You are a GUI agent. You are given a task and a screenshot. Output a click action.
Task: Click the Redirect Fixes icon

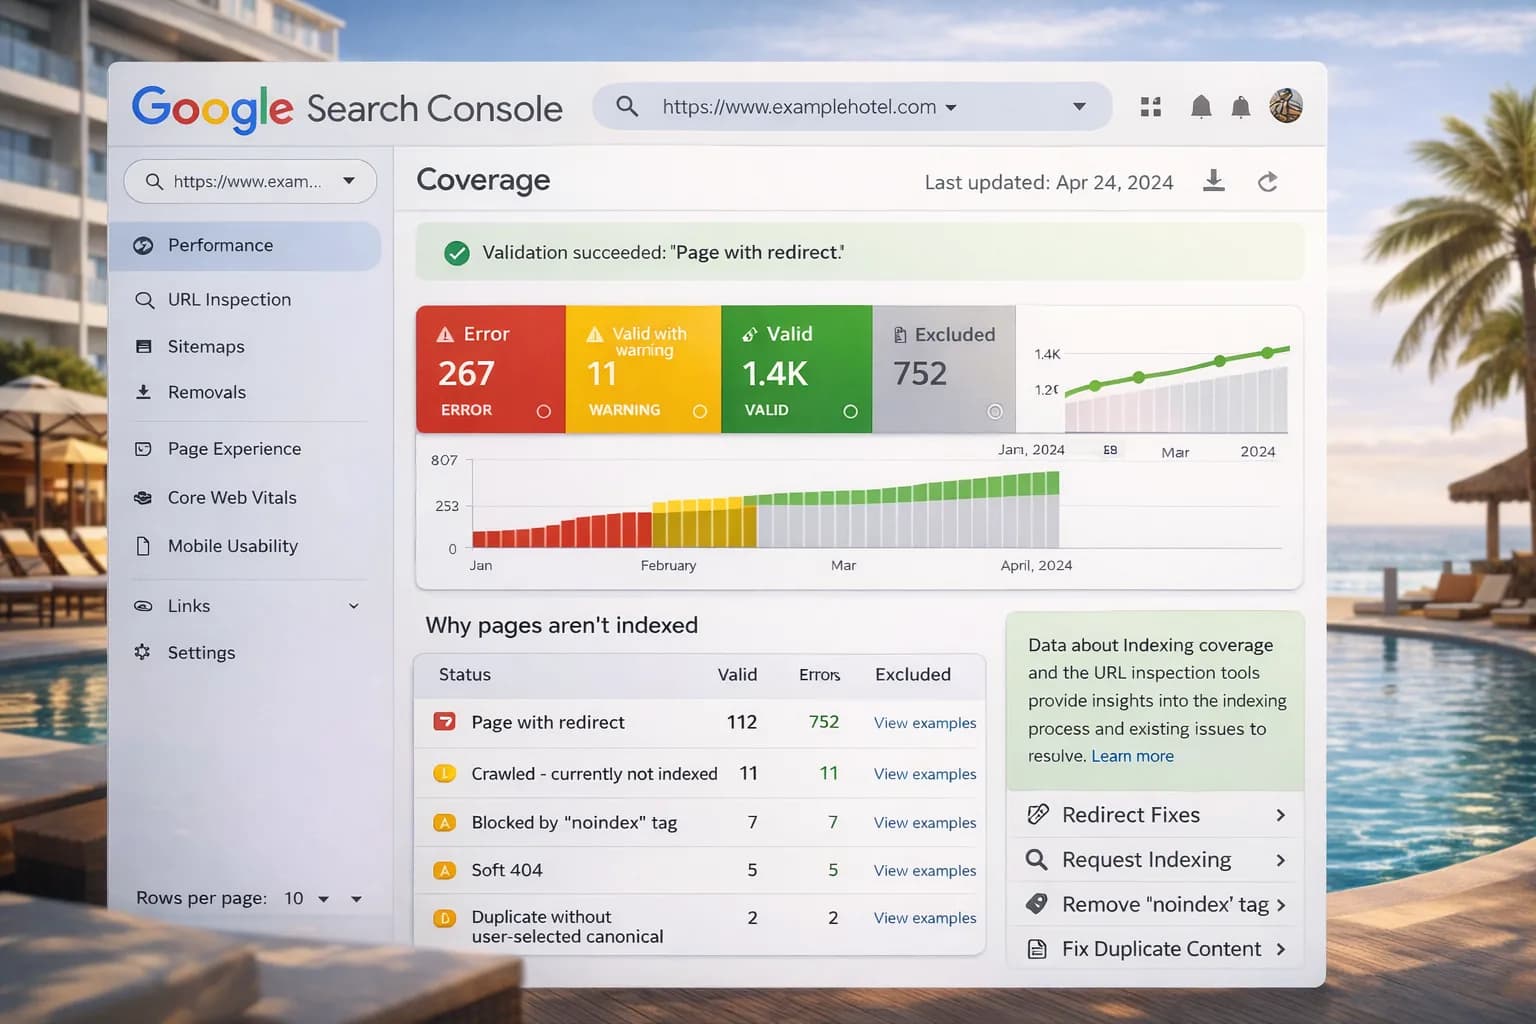(1038, 814)
